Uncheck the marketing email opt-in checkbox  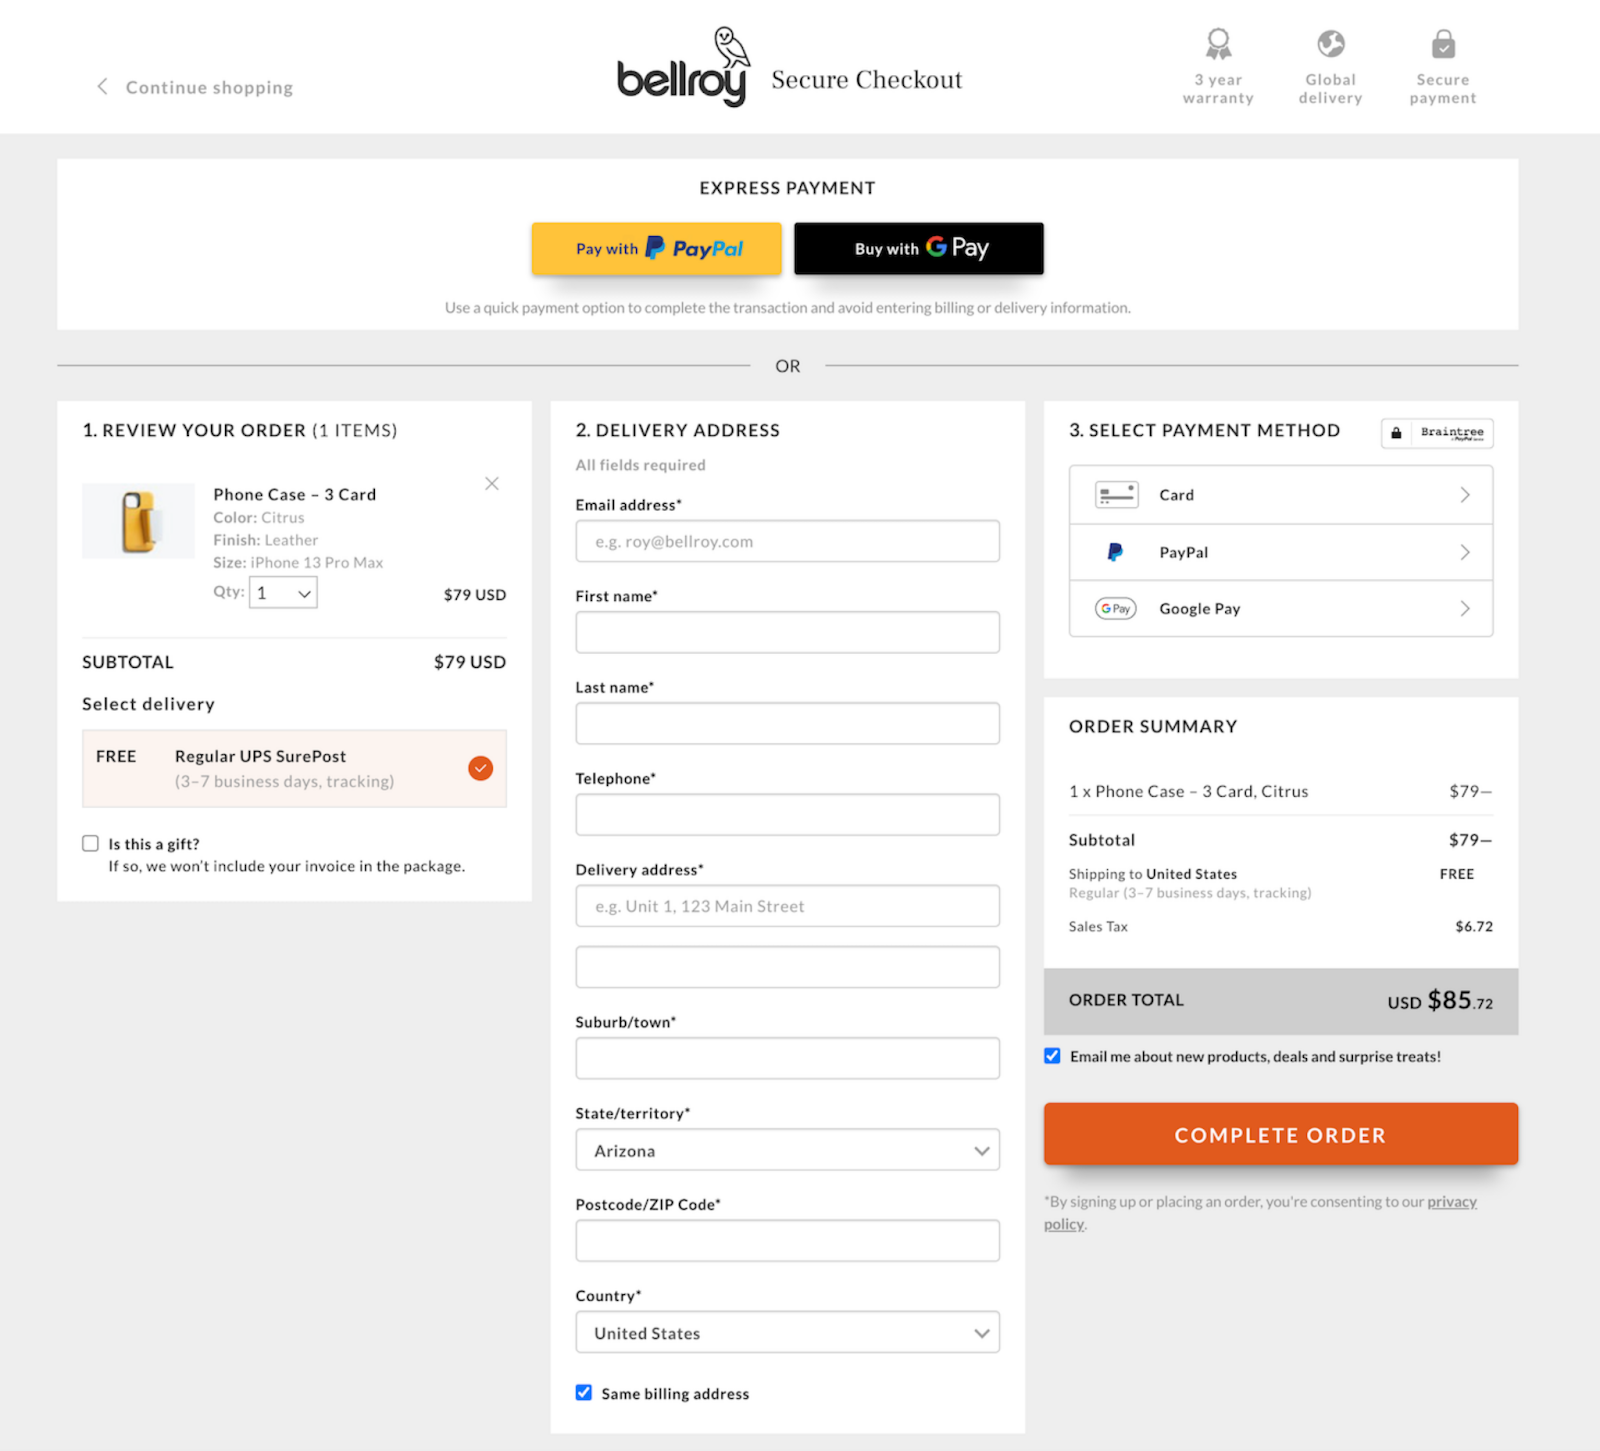coord(1052,1056)
